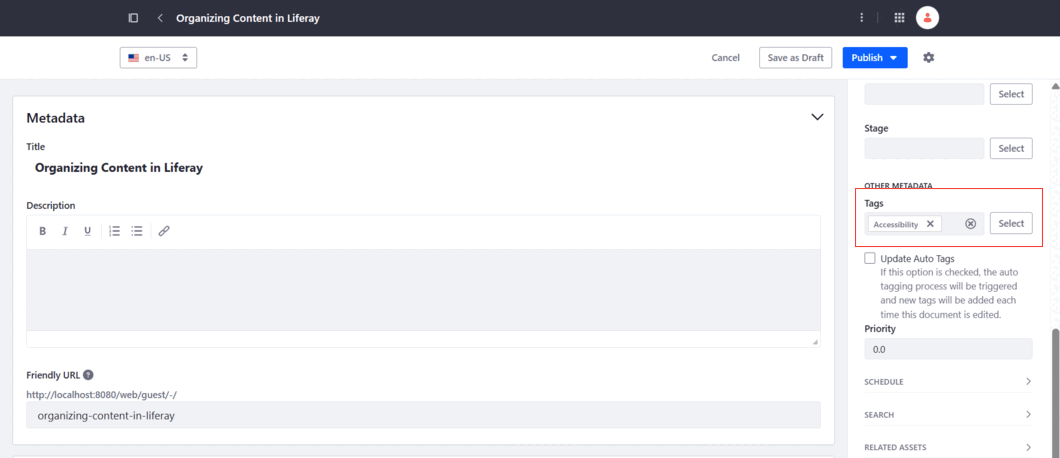The width and height of the screenshot is (1060, 458).
Task: Insert numbered list in Description
Action: click(x=115, y=231)
